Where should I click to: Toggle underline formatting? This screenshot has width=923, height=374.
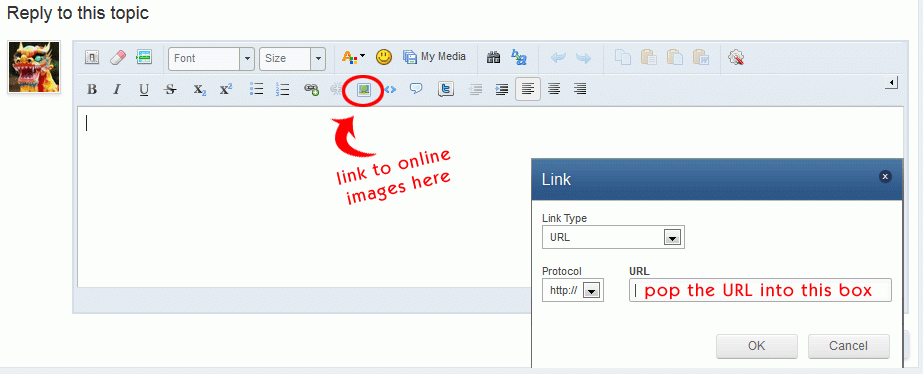point(144,90)
